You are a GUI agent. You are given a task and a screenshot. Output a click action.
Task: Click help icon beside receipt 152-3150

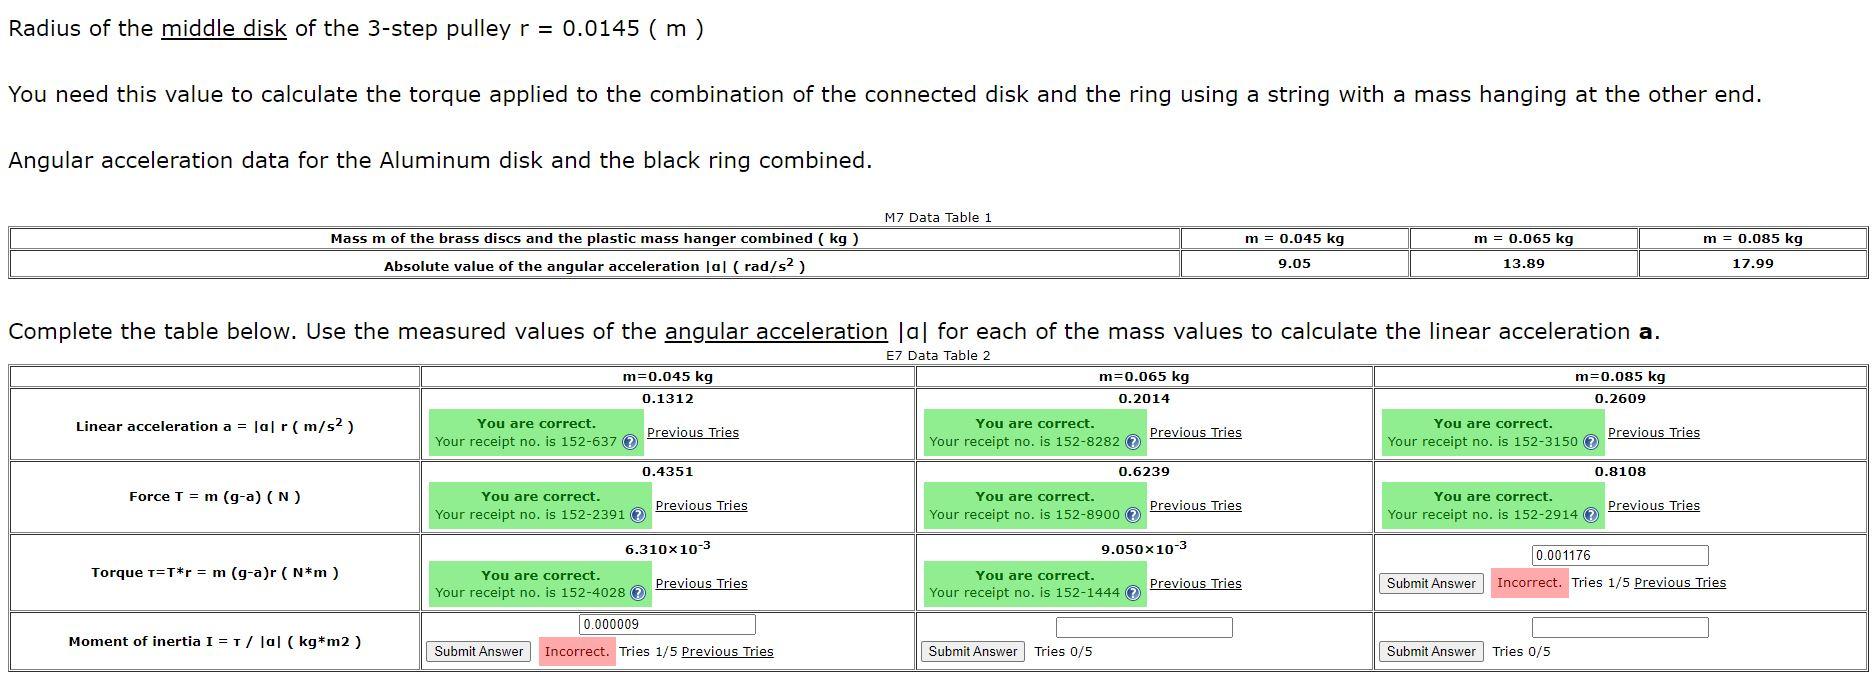click(x=1591, y=442)
